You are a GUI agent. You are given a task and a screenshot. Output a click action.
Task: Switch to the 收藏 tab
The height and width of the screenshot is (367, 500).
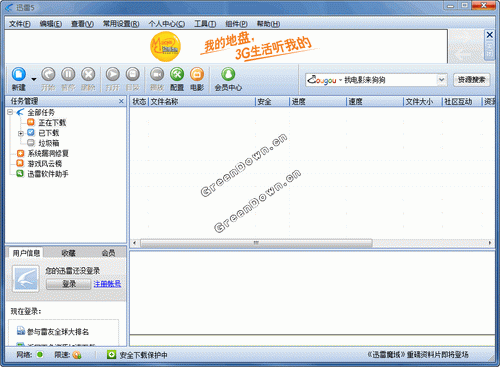(69, 253)
